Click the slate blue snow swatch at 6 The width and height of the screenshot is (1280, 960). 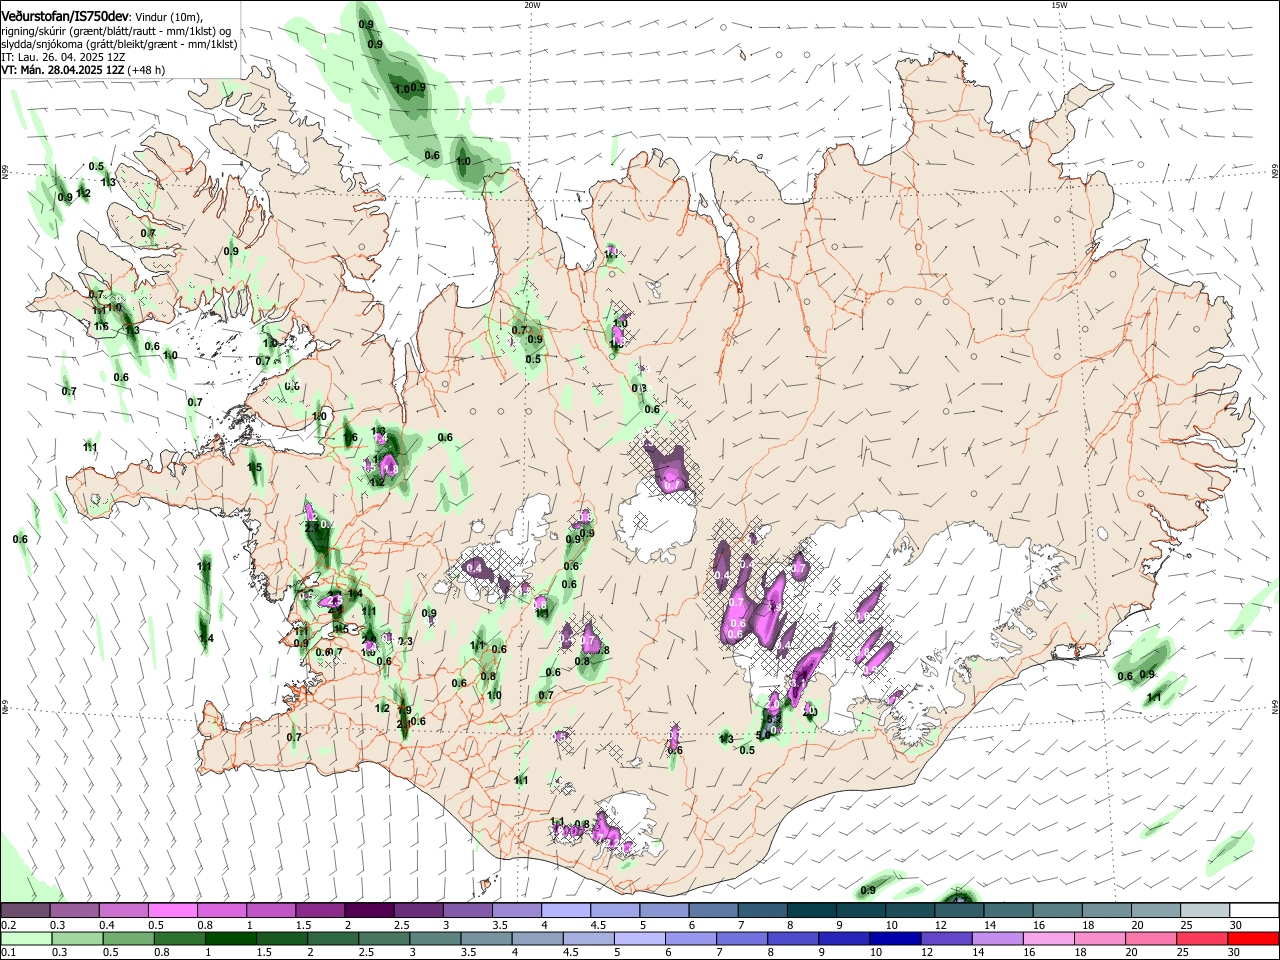click(x=711, y=911)
